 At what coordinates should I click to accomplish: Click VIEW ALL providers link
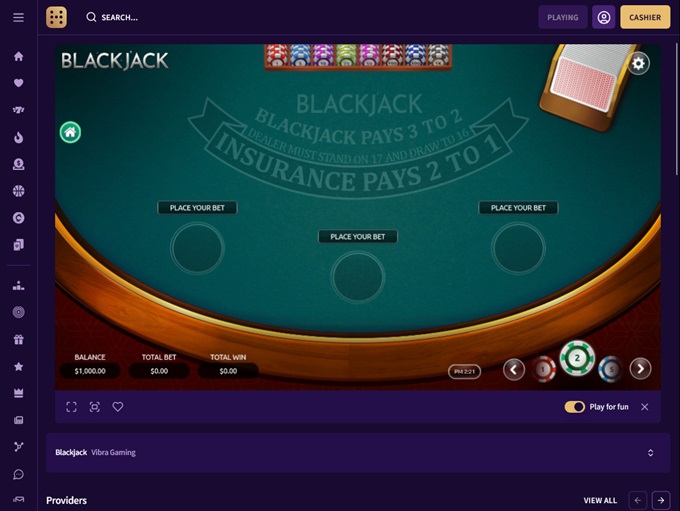[x=600, y=501]
